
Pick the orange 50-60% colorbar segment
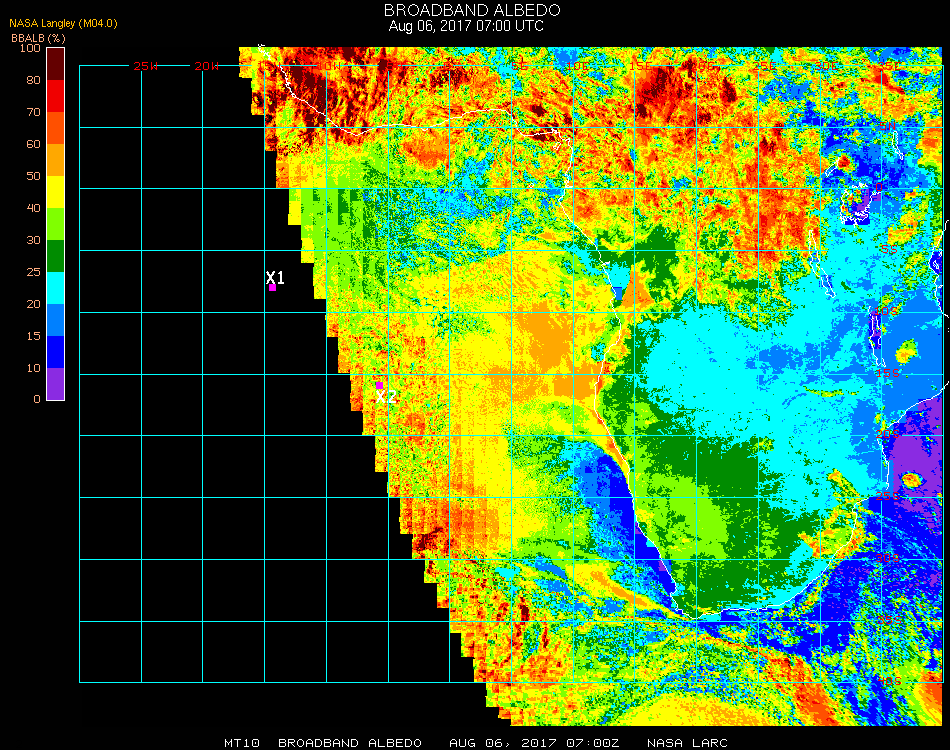56,160
